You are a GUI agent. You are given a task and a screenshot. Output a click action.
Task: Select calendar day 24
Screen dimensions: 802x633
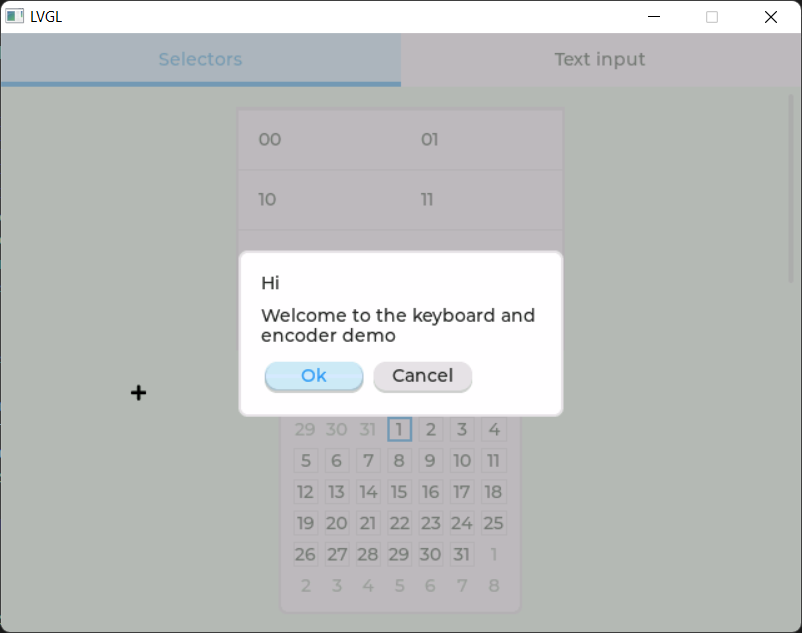pos(462,523)
